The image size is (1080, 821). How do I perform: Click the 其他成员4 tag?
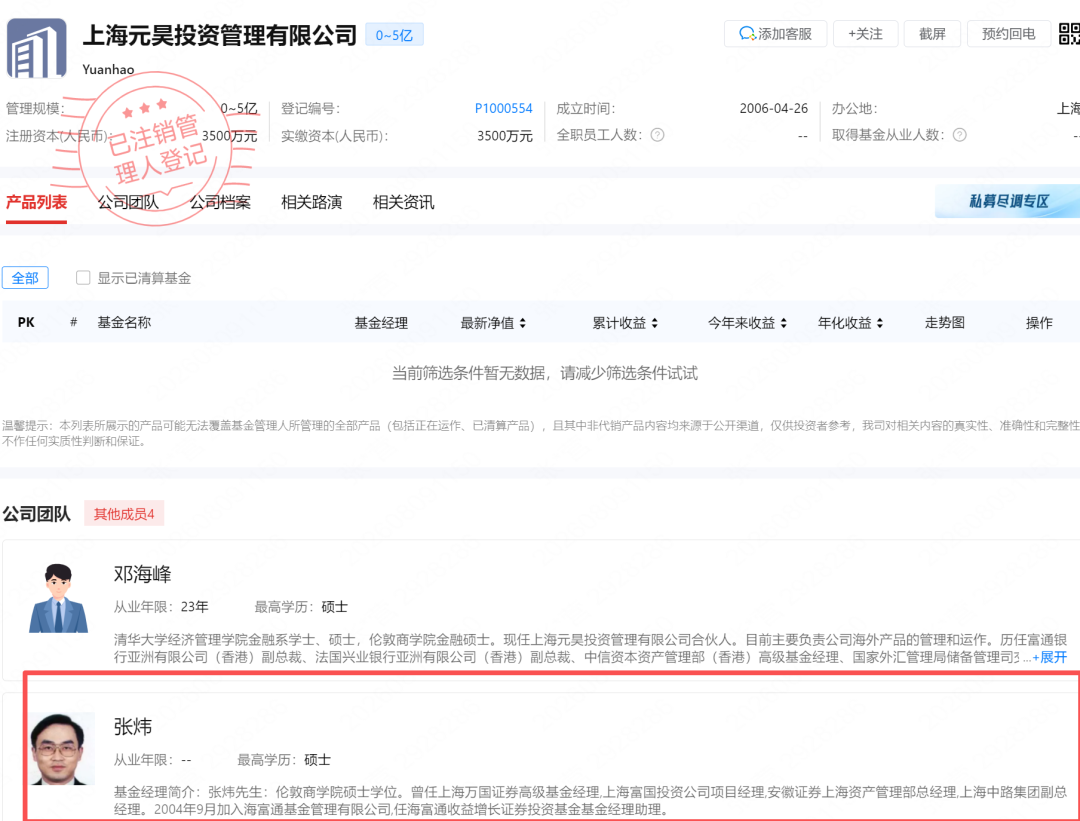(124, 514)
